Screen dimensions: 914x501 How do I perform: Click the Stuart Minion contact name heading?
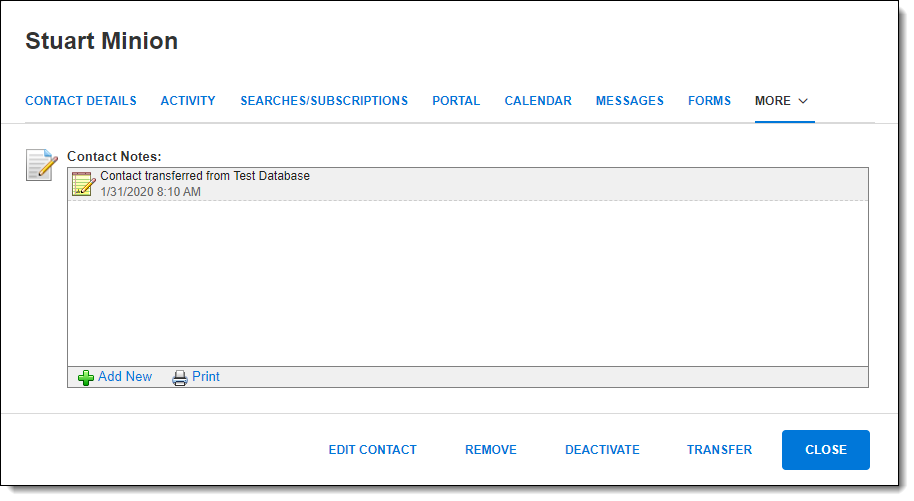coord(101,41)
